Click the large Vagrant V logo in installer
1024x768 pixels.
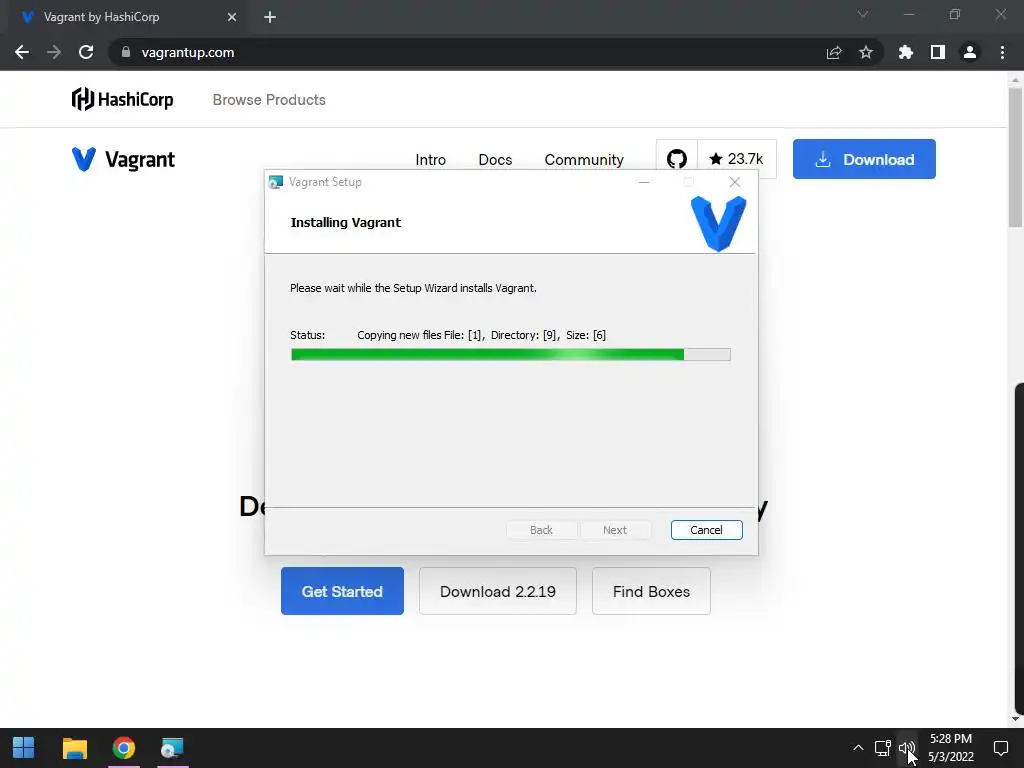(718, 223)
